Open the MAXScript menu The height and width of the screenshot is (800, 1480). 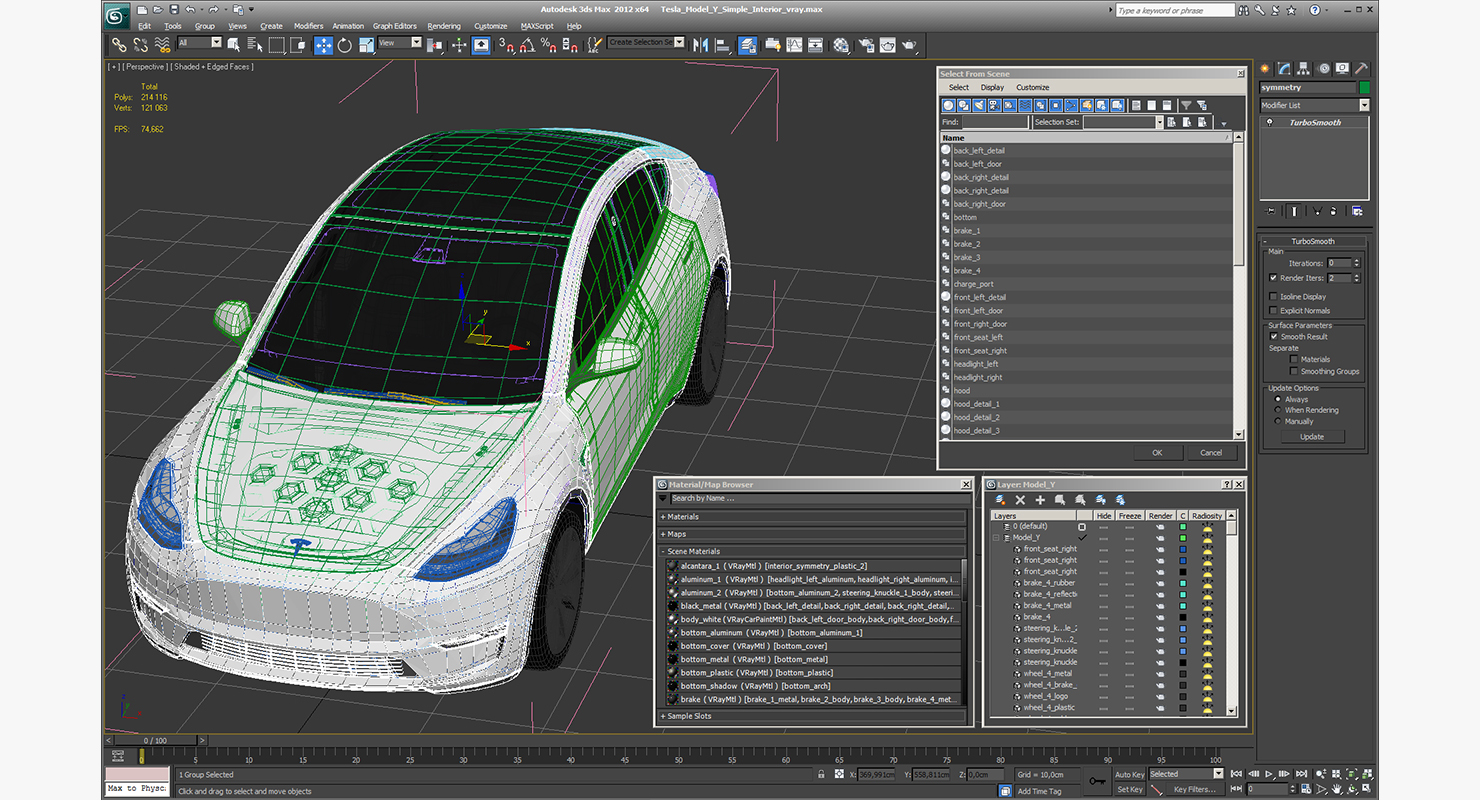pos(537,26)
